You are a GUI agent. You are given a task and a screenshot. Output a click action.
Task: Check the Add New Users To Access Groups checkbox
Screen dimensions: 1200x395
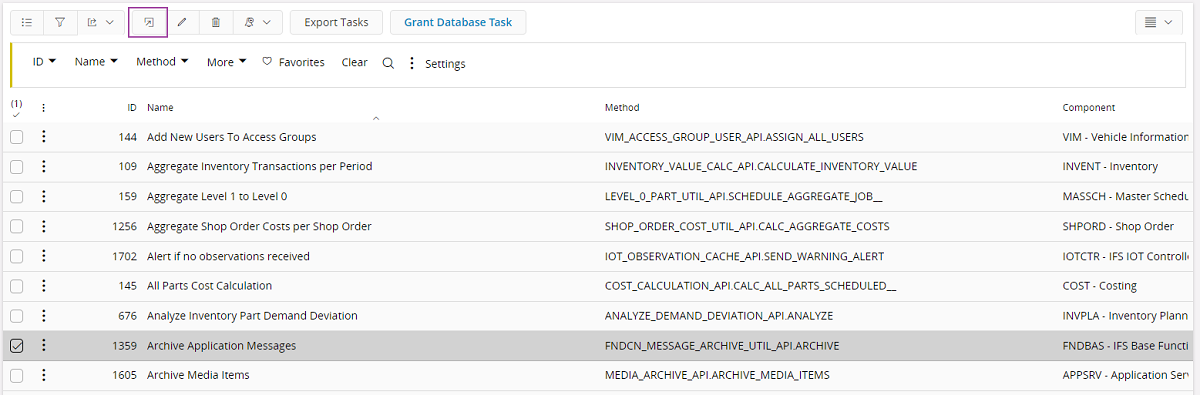[17, 137]
